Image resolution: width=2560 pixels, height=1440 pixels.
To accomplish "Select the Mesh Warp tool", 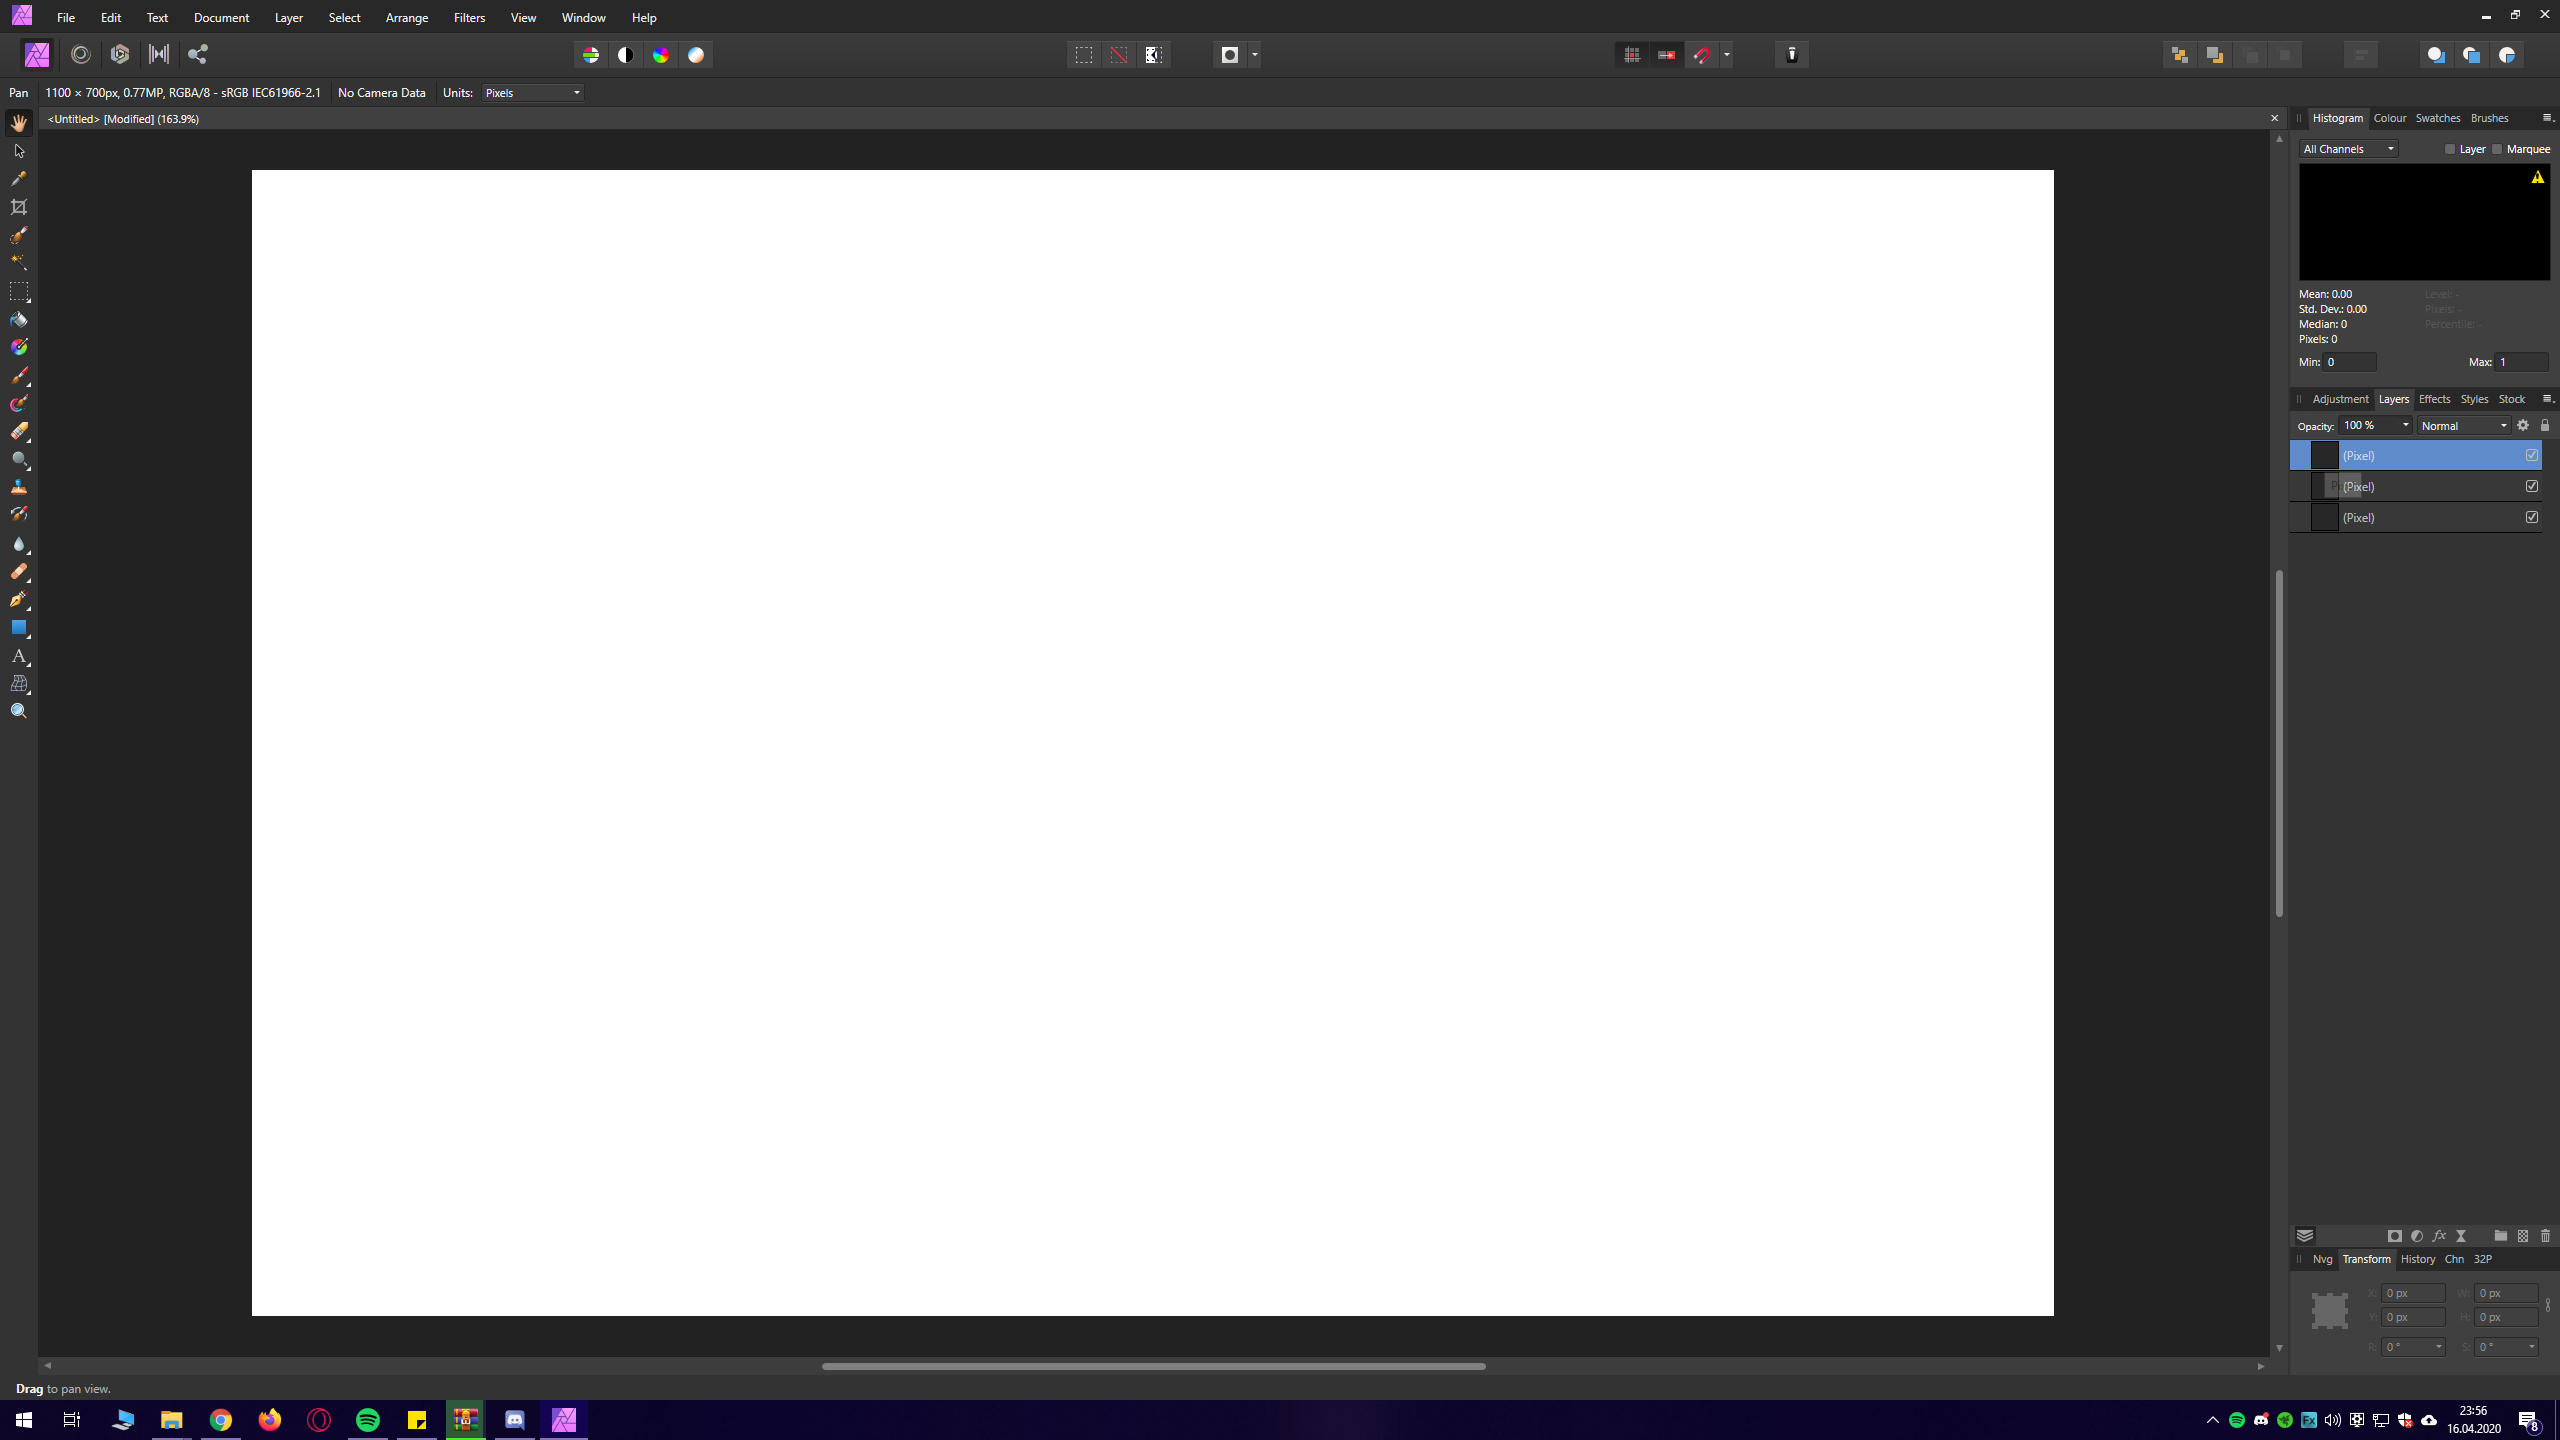I will point(19,684).
